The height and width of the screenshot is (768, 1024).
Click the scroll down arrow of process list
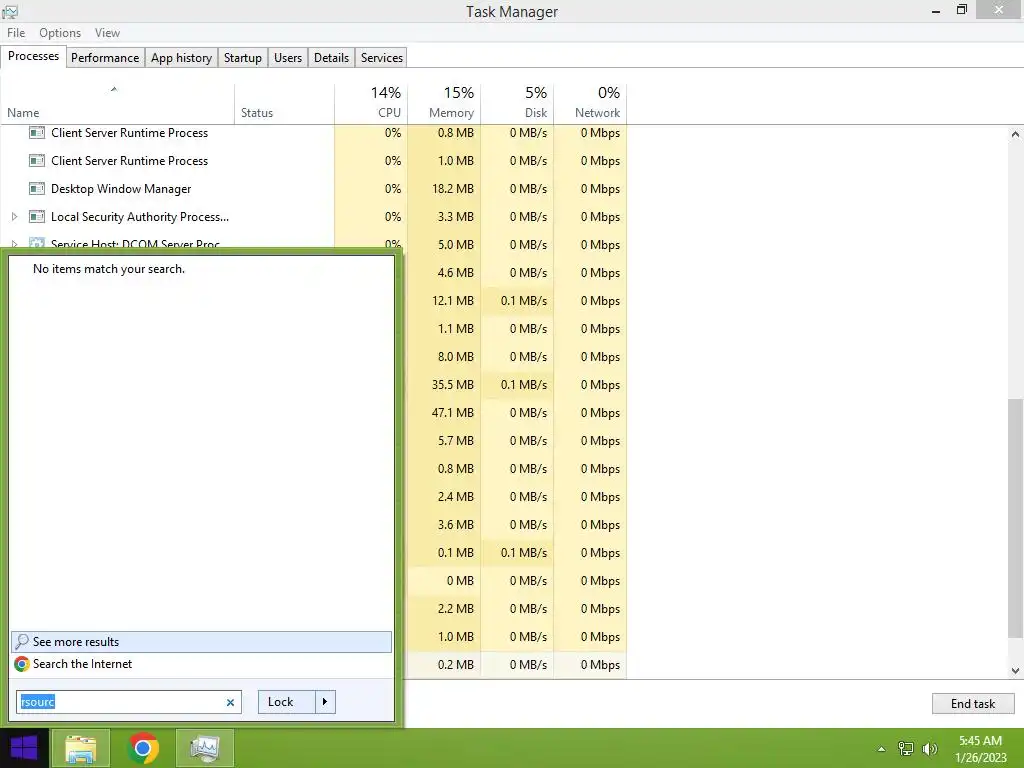pyautogui.click(x=1015, y=671)
